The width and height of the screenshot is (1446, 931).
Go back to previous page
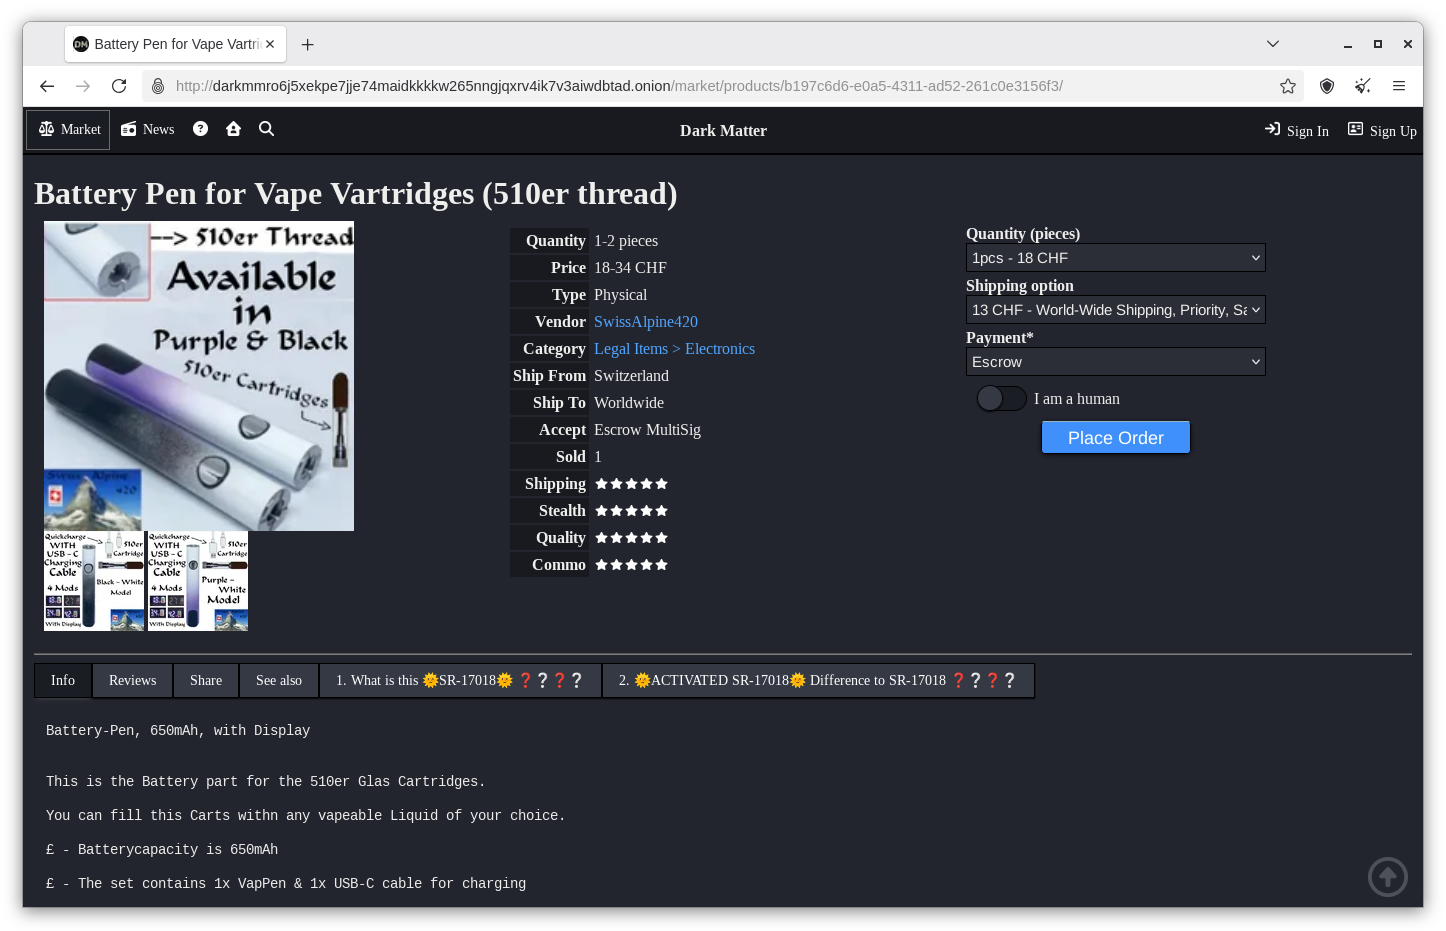coord(47,86)
